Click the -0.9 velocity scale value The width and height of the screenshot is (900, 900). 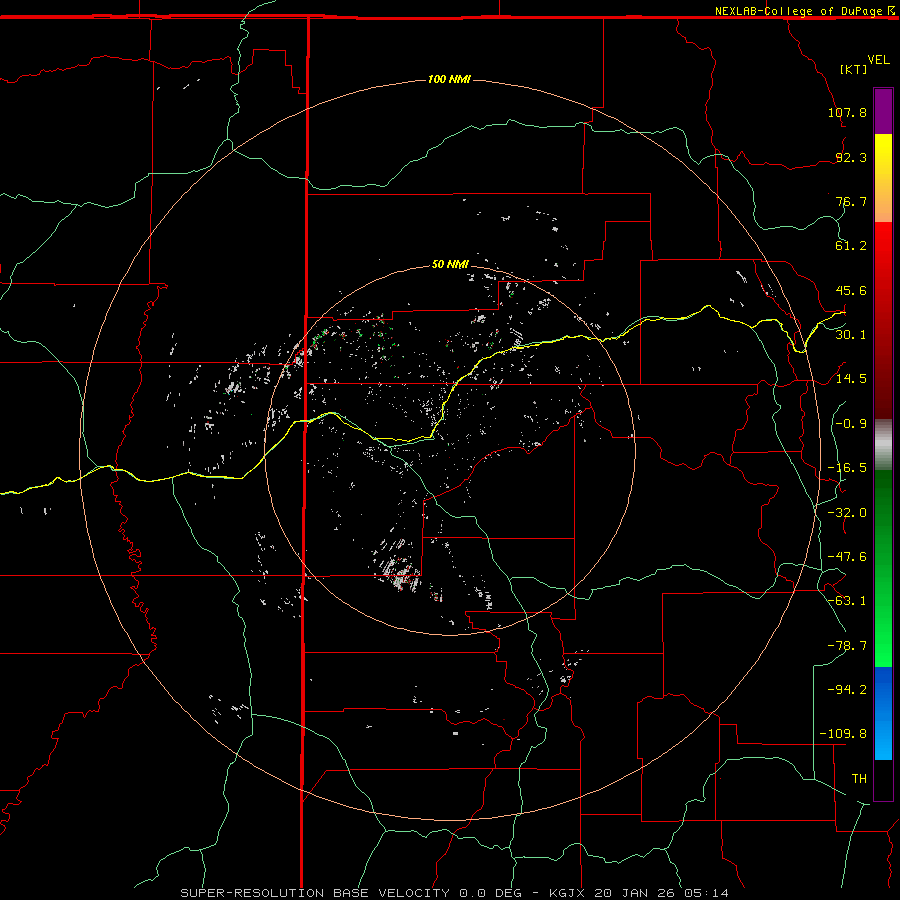point(851,424)
